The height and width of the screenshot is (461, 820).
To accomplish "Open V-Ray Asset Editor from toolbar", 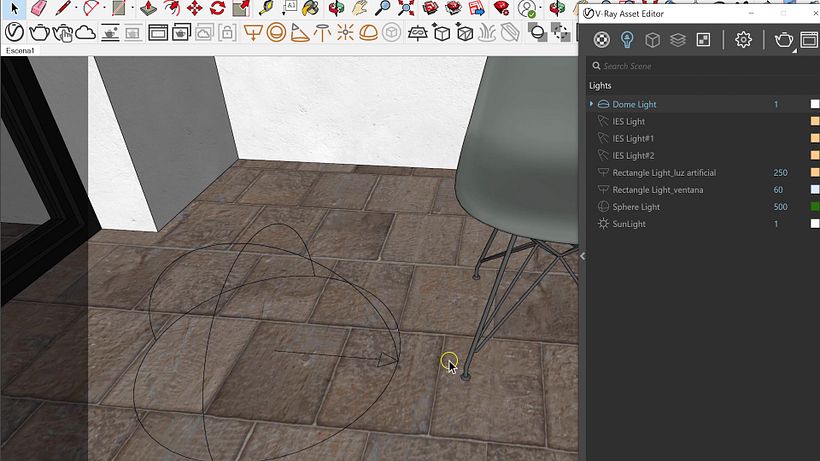I will (x=14, y=32).
